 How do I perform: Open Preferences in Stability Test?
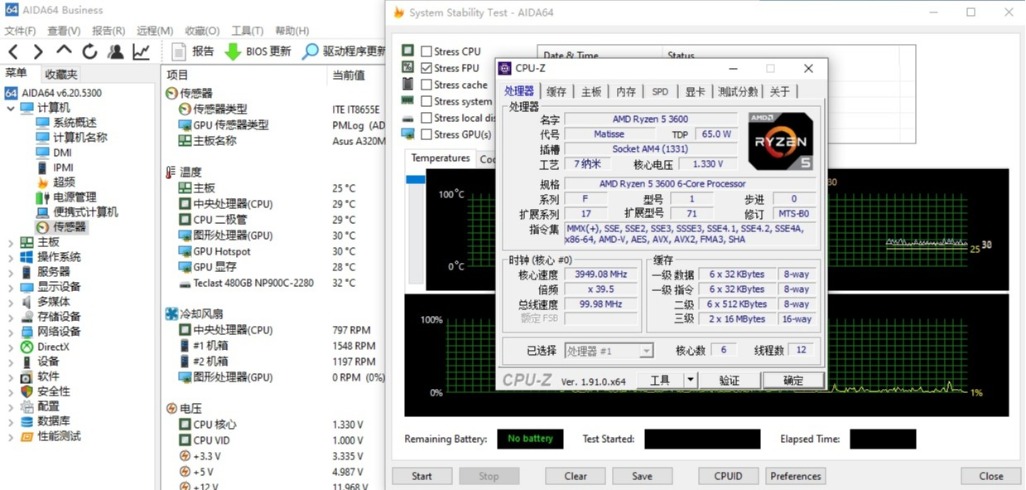796,476
